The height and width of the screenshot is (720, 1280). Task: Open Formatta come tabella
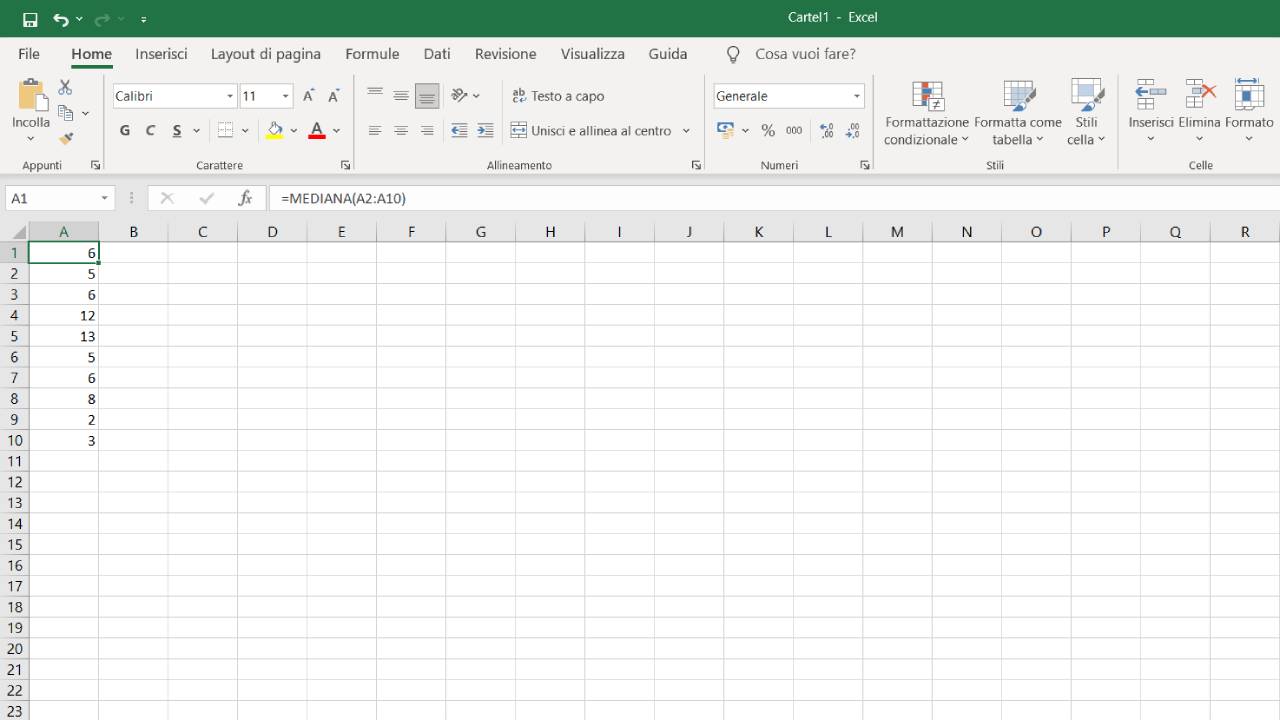coord(1018,113)
